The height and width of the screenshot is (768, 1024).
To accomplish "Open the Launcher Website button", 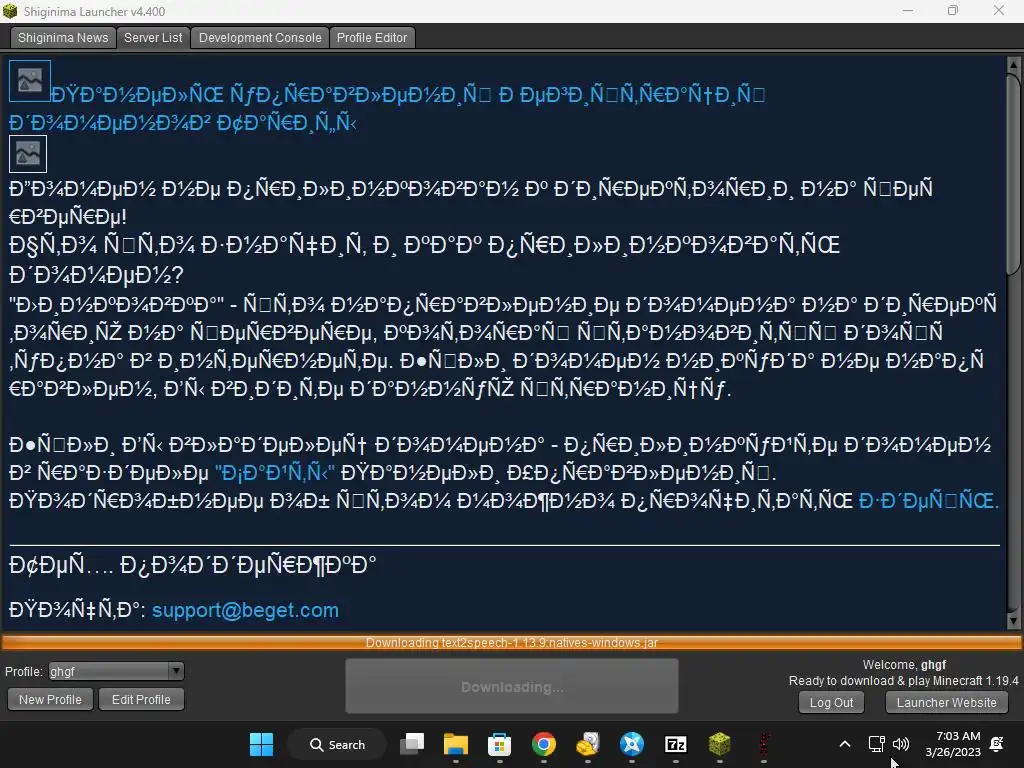I will [946, 703].
